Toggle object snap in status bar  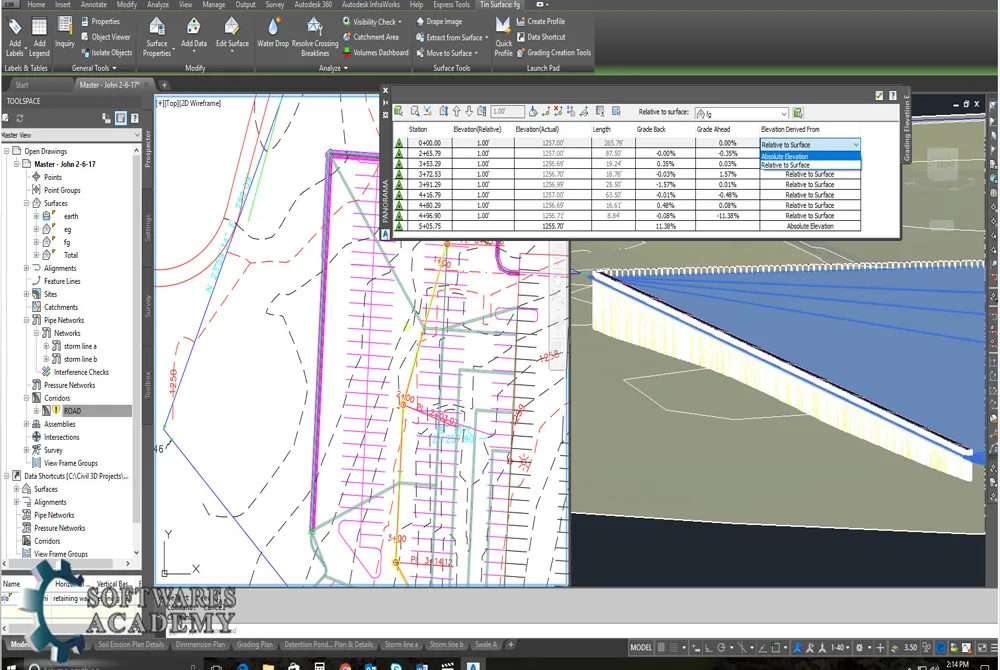(x=776, y=648)
